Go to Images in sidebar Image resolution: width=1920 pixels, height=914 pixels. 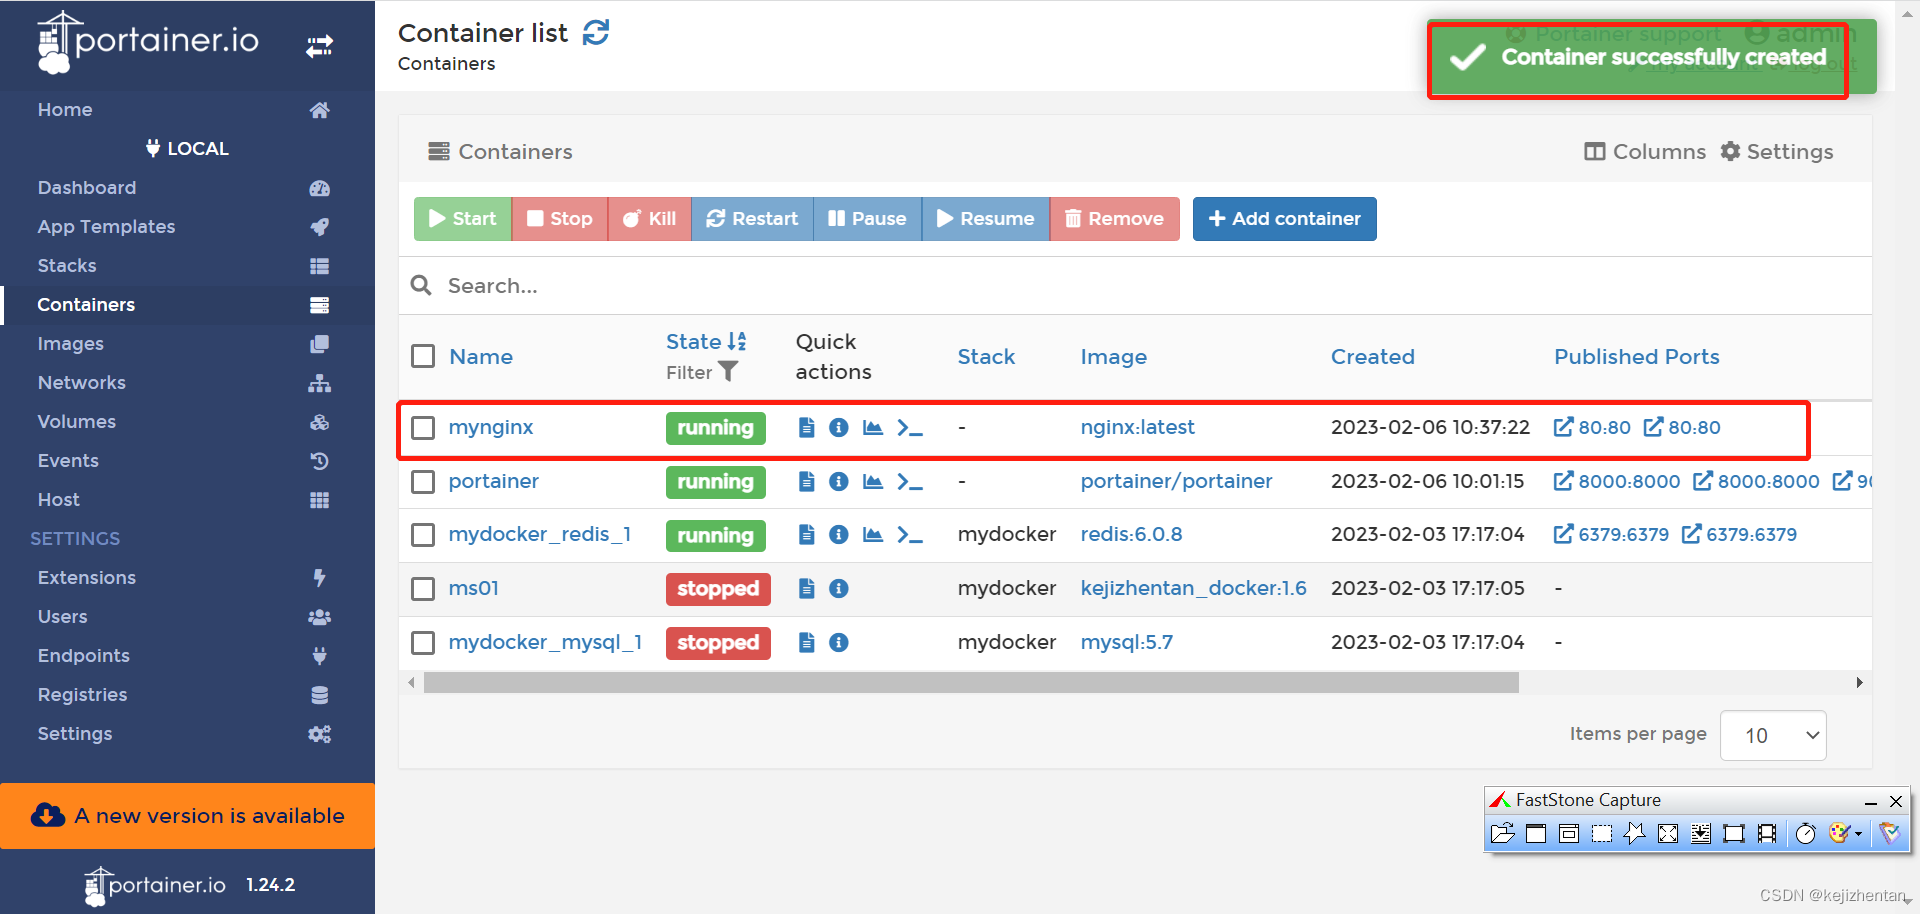187,344
